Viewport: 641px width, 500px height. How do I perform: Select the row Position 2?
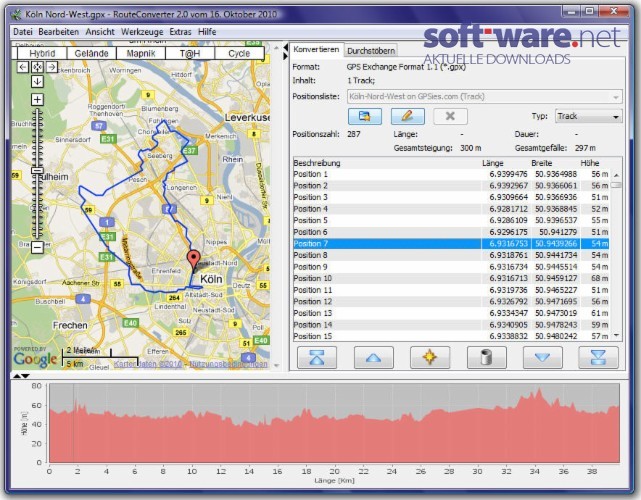pos(451,186)
